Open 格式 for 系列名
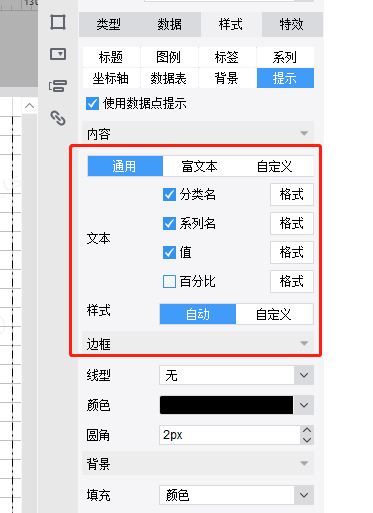Viewport: 373px width, 513px height. 292,223
